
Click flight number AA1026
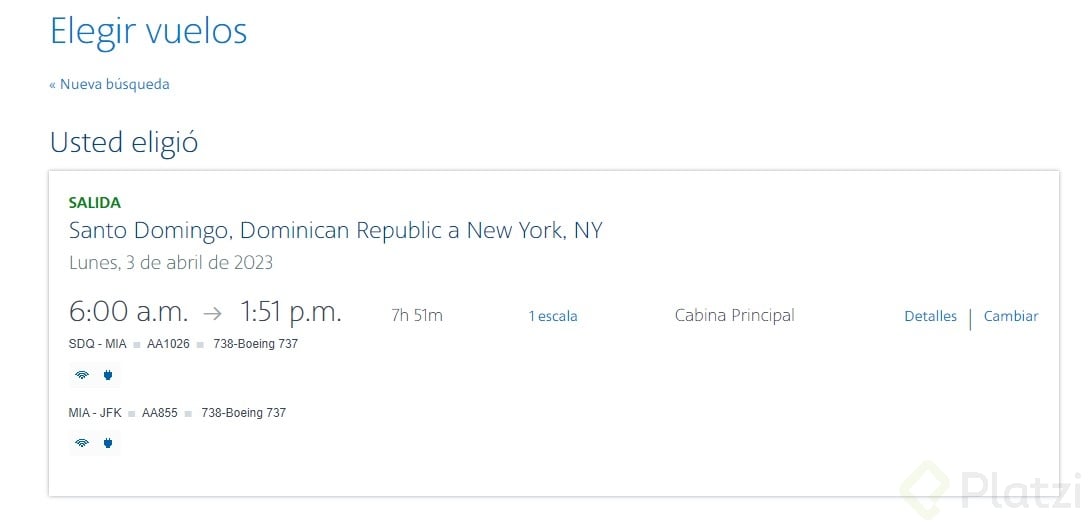point(168,344)
